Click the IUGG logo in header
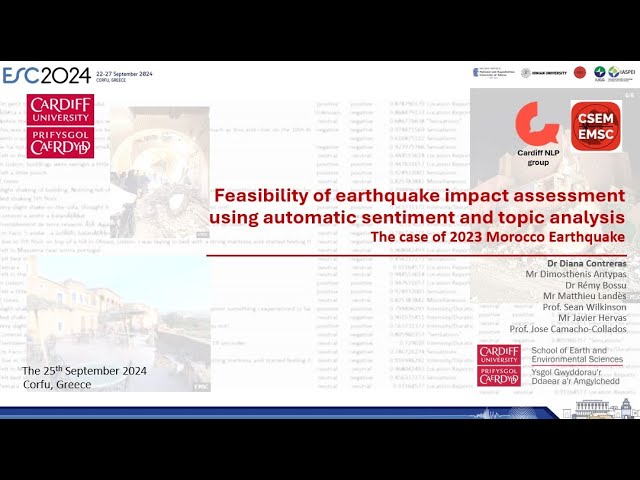 tap(600, 74)
